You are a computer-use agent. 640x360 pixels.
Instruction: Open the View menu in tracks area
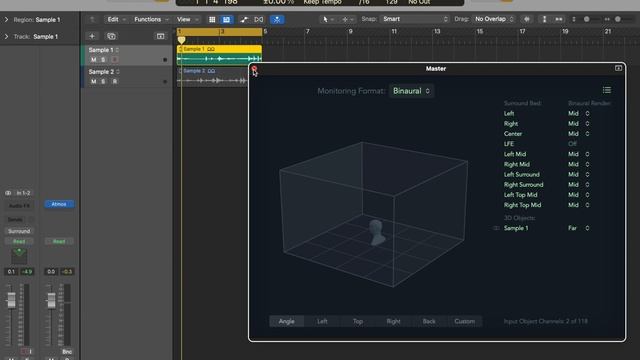point(187,19)
